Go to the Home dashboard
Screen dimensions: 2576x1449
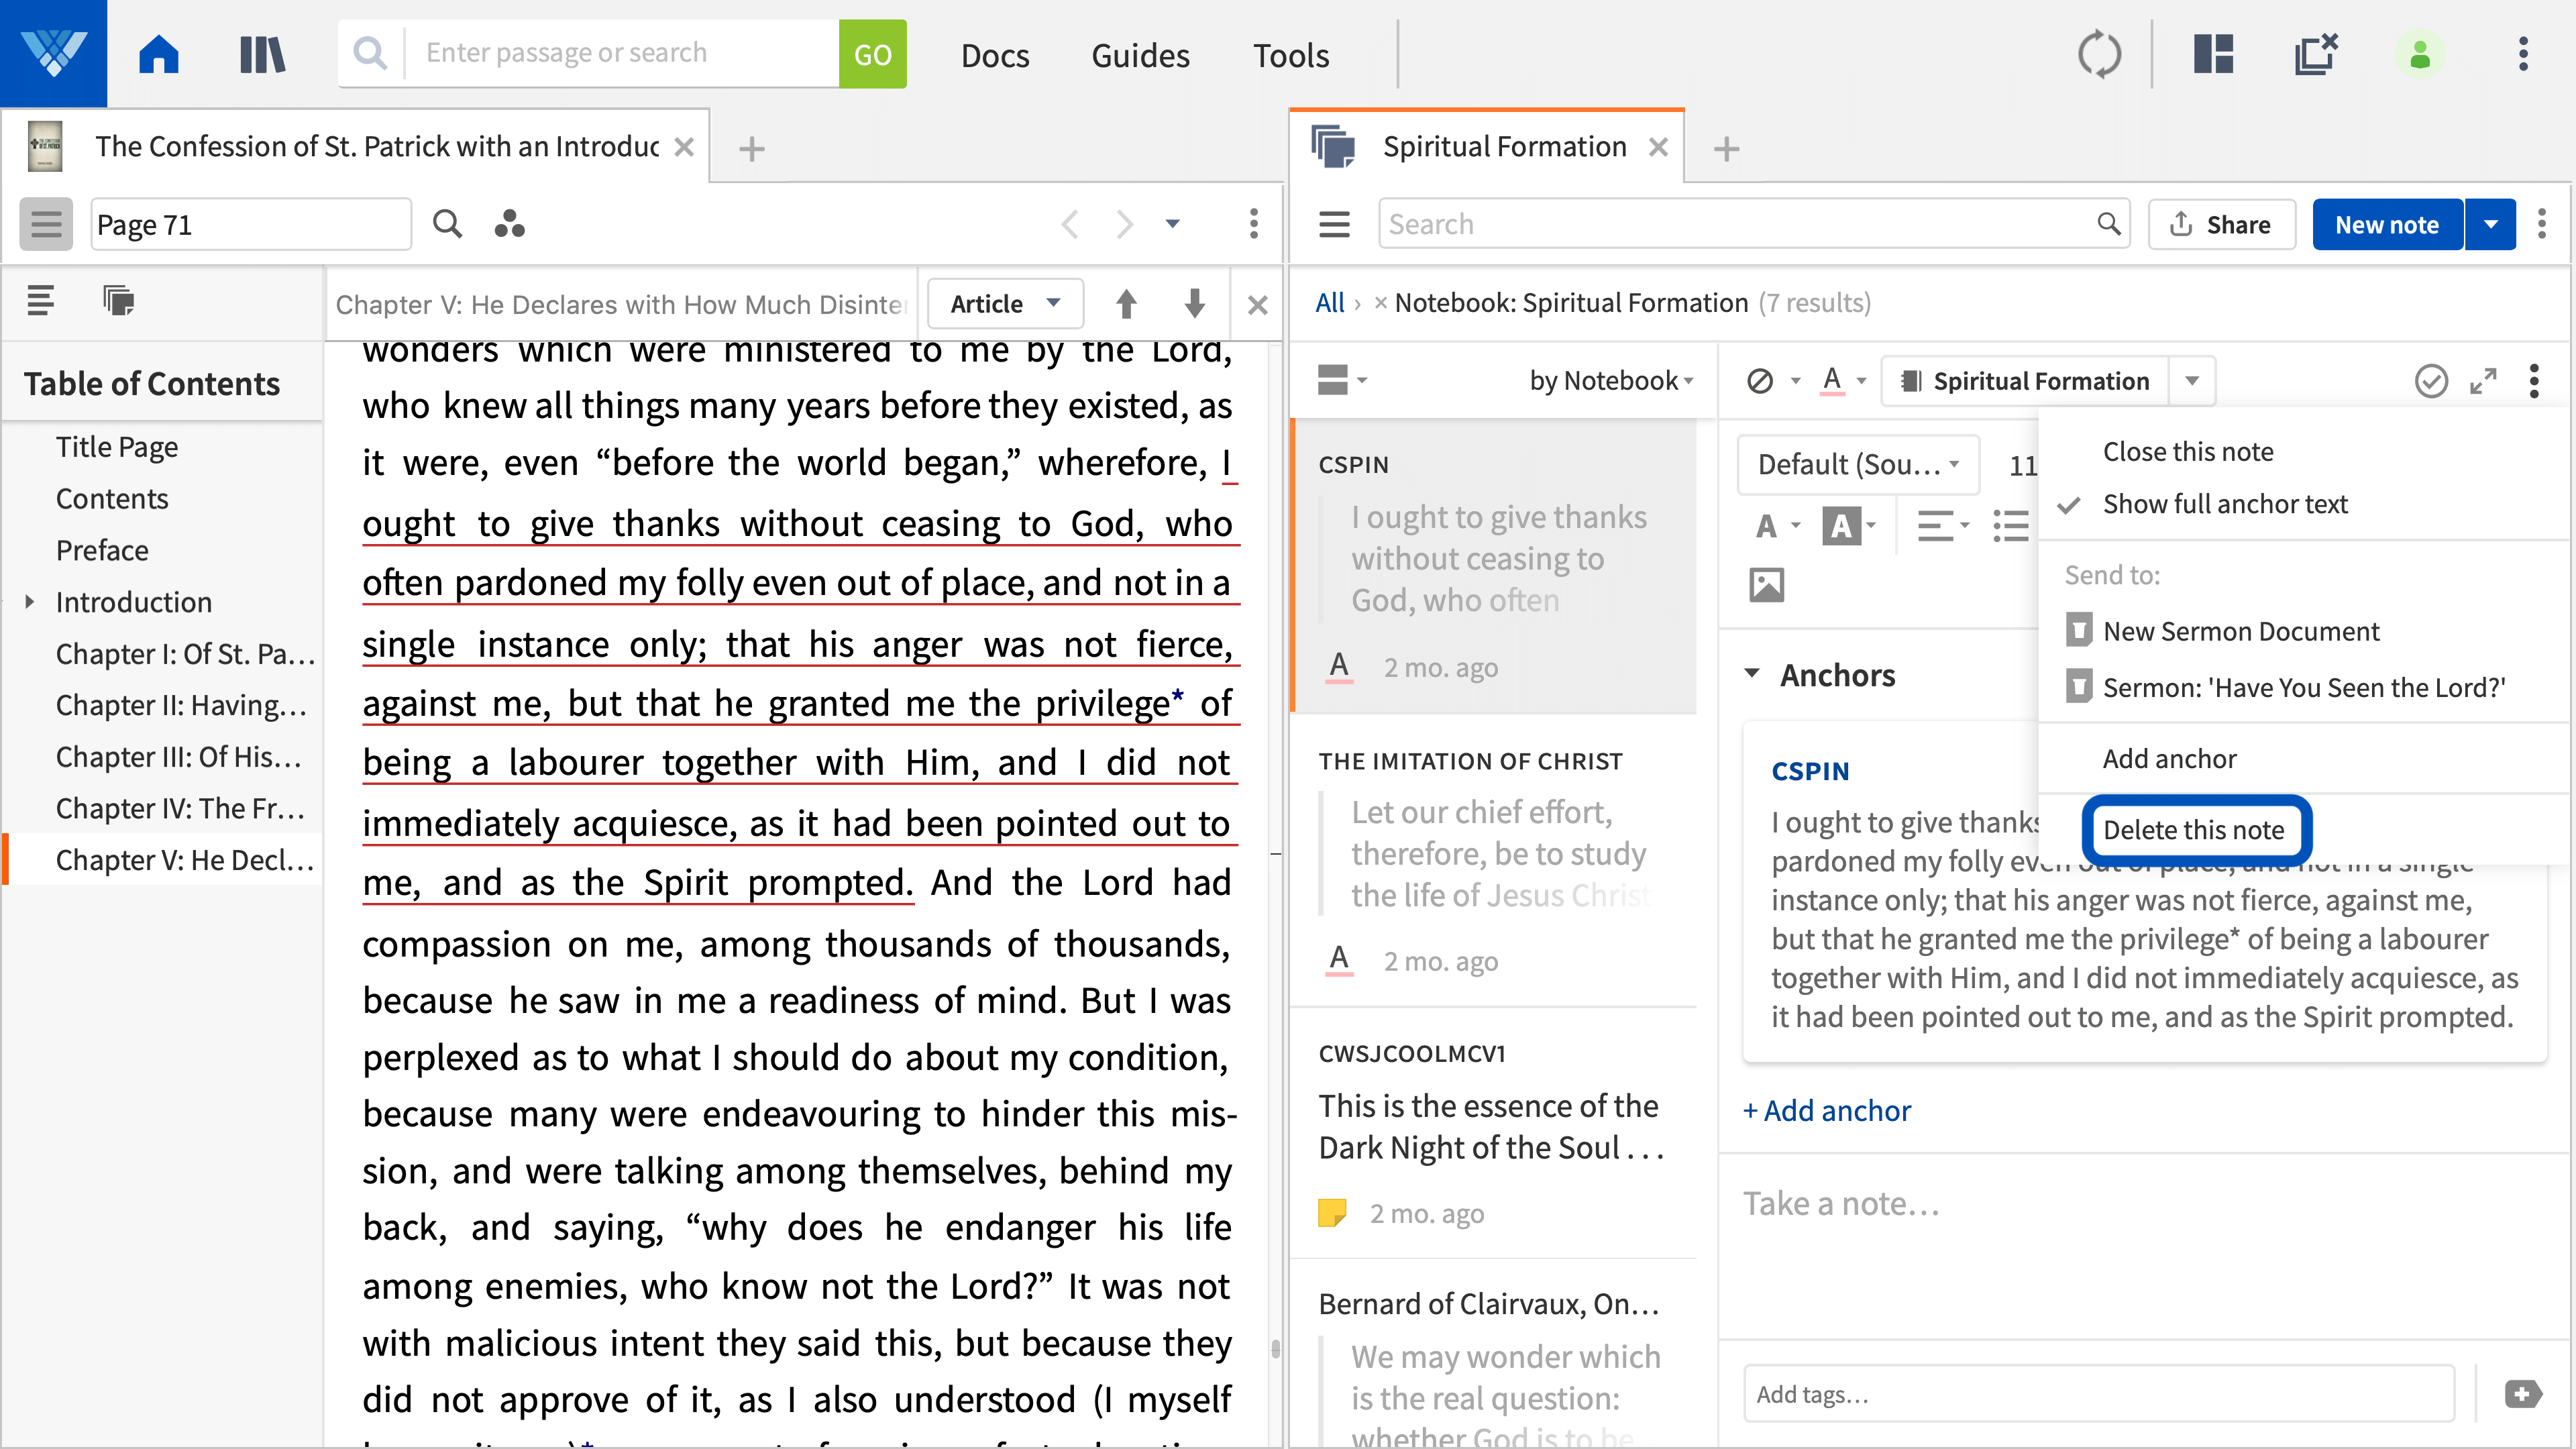tap(158, 54)
